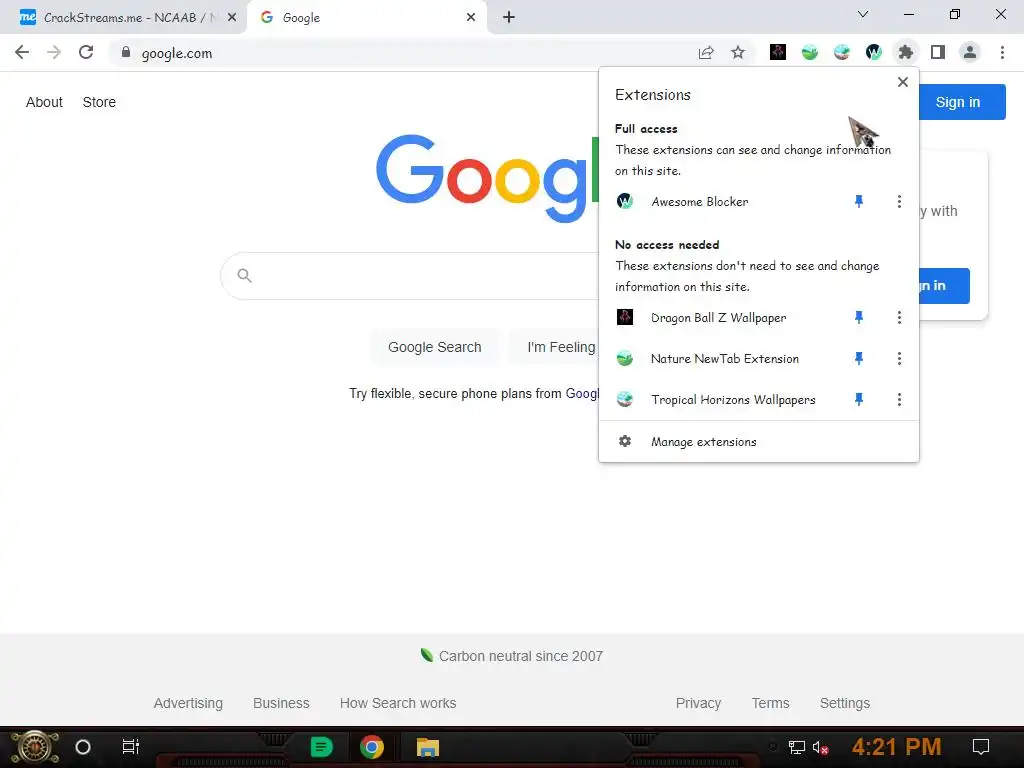Image resolution: width=1024 pixels, height=768 pixels.
Task: Open more actions for Nature NewTab Extension
Action: [x=899, y=358]
